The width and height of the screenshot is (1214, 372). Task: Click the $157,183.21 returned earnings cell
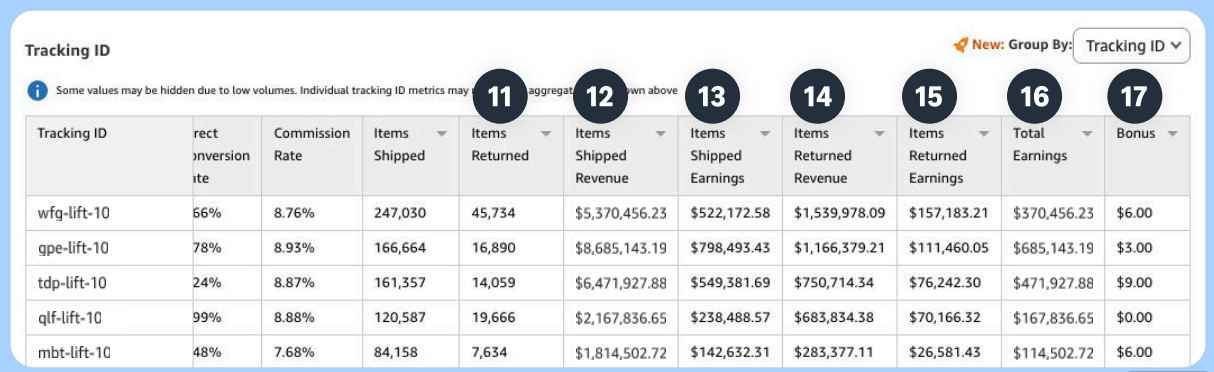pos(949,213)
